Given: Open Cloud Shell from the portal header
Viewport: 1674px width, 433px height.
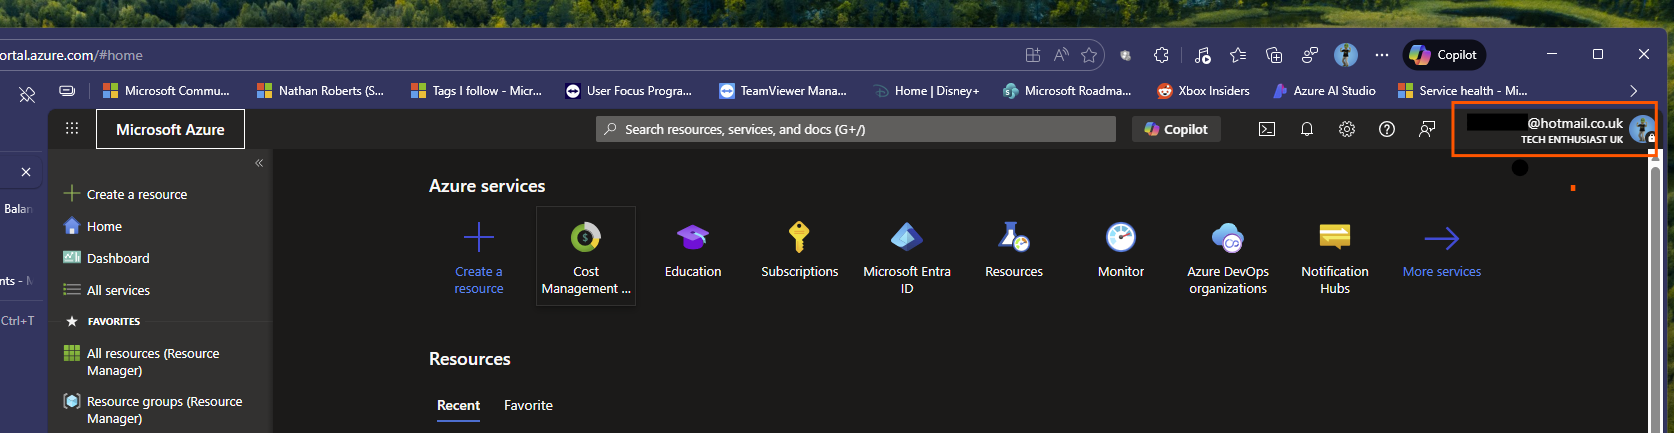Looking at the screenshot, I should click(x=1267, y=129).
